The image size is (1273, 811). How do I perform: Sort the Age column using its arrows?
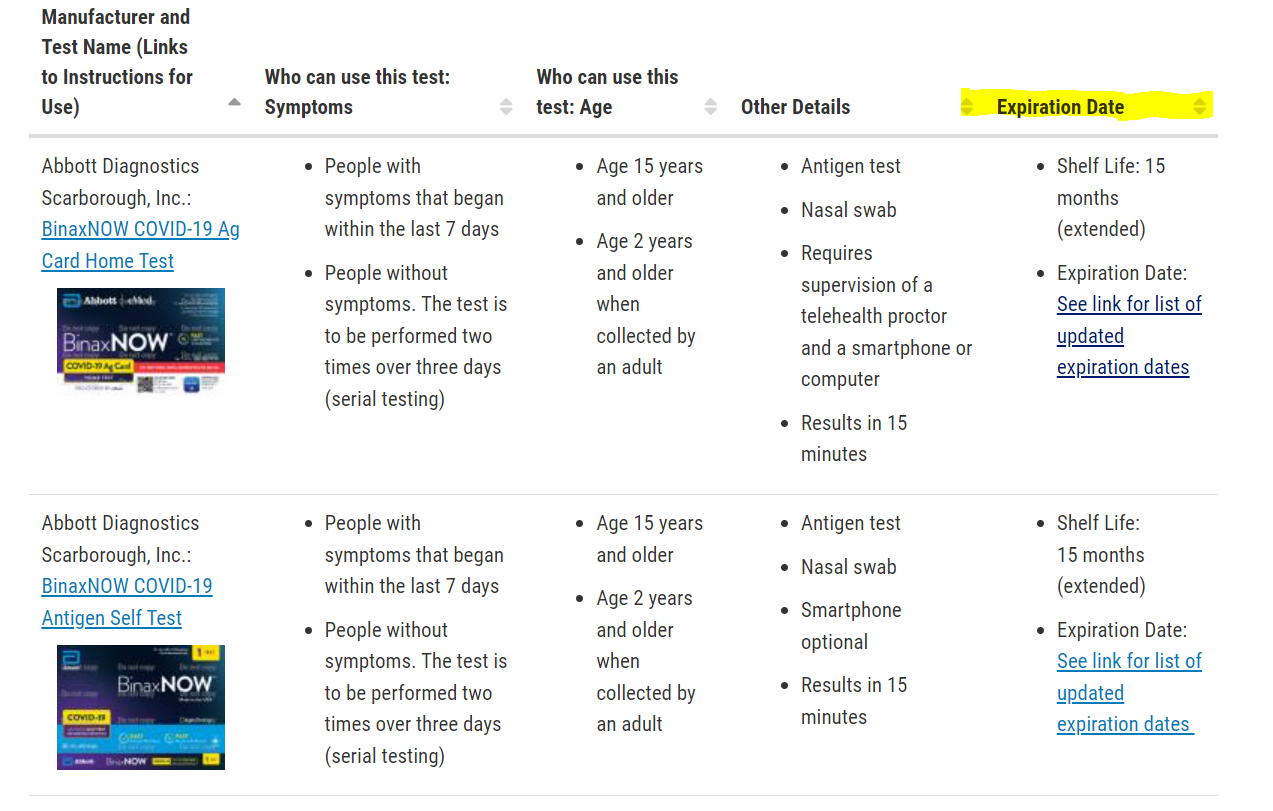coord(711,107)
